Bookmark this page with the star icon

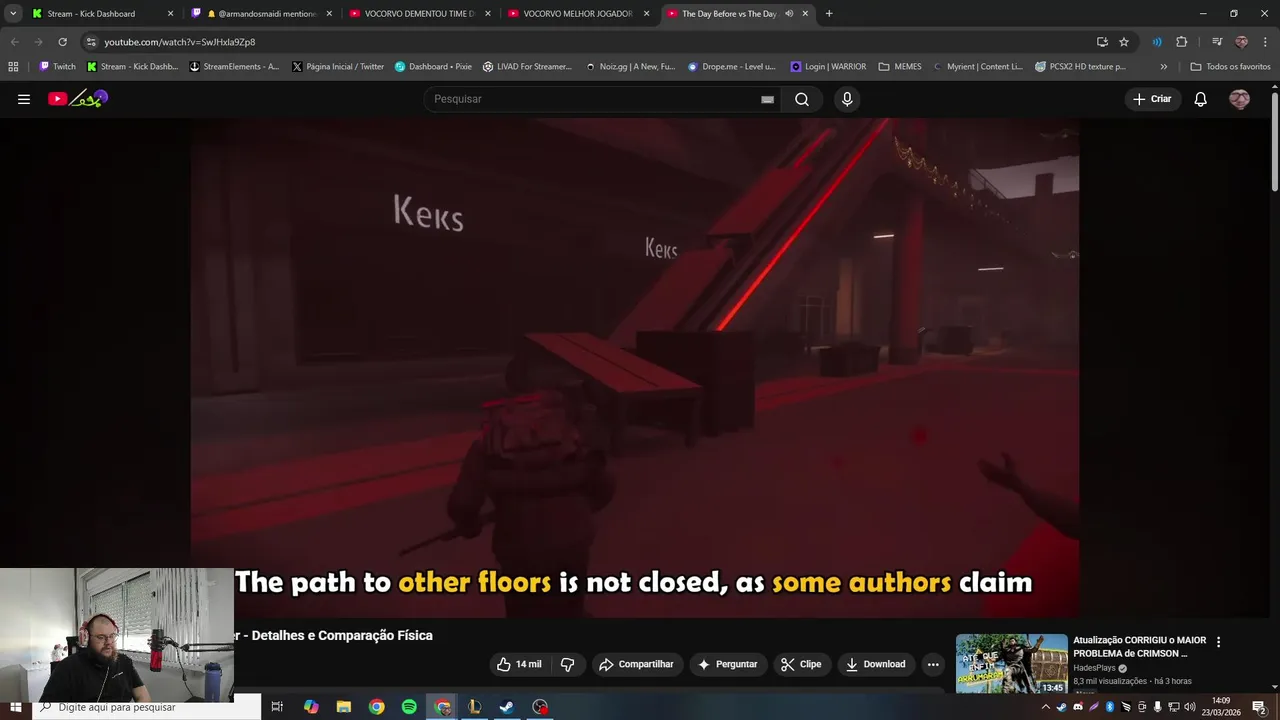(1124, 42)
